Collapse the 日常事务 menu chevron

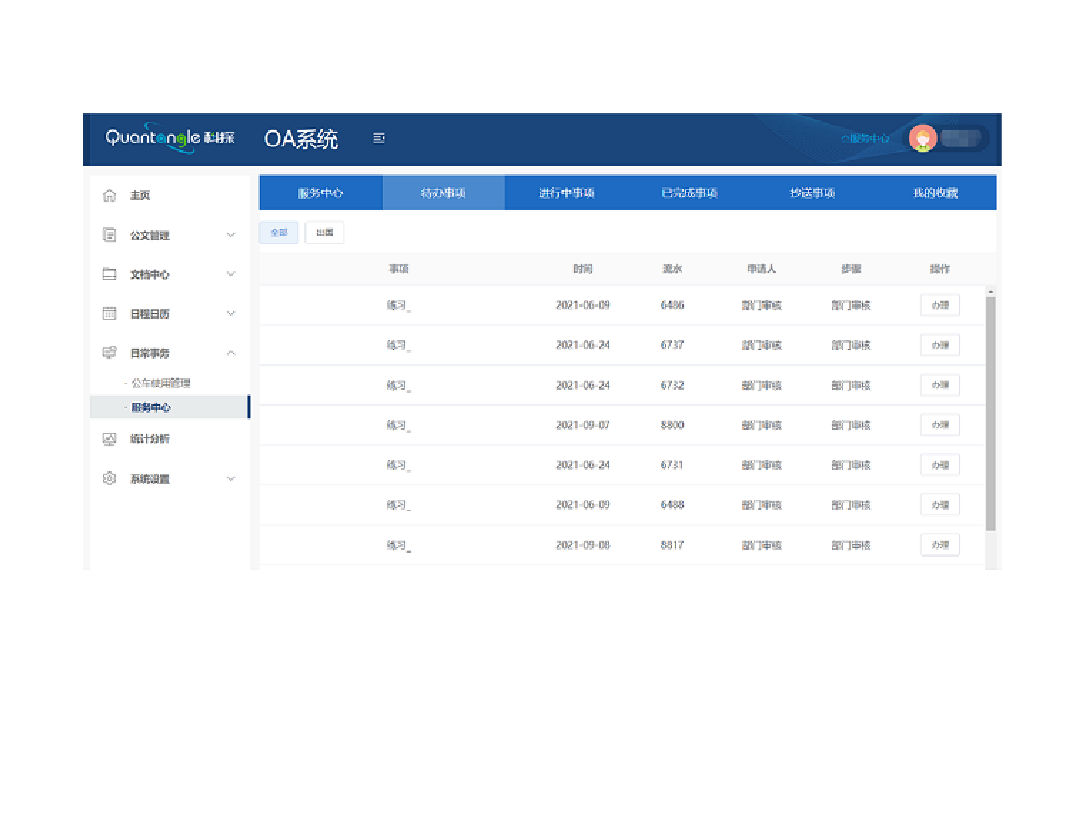231,353
